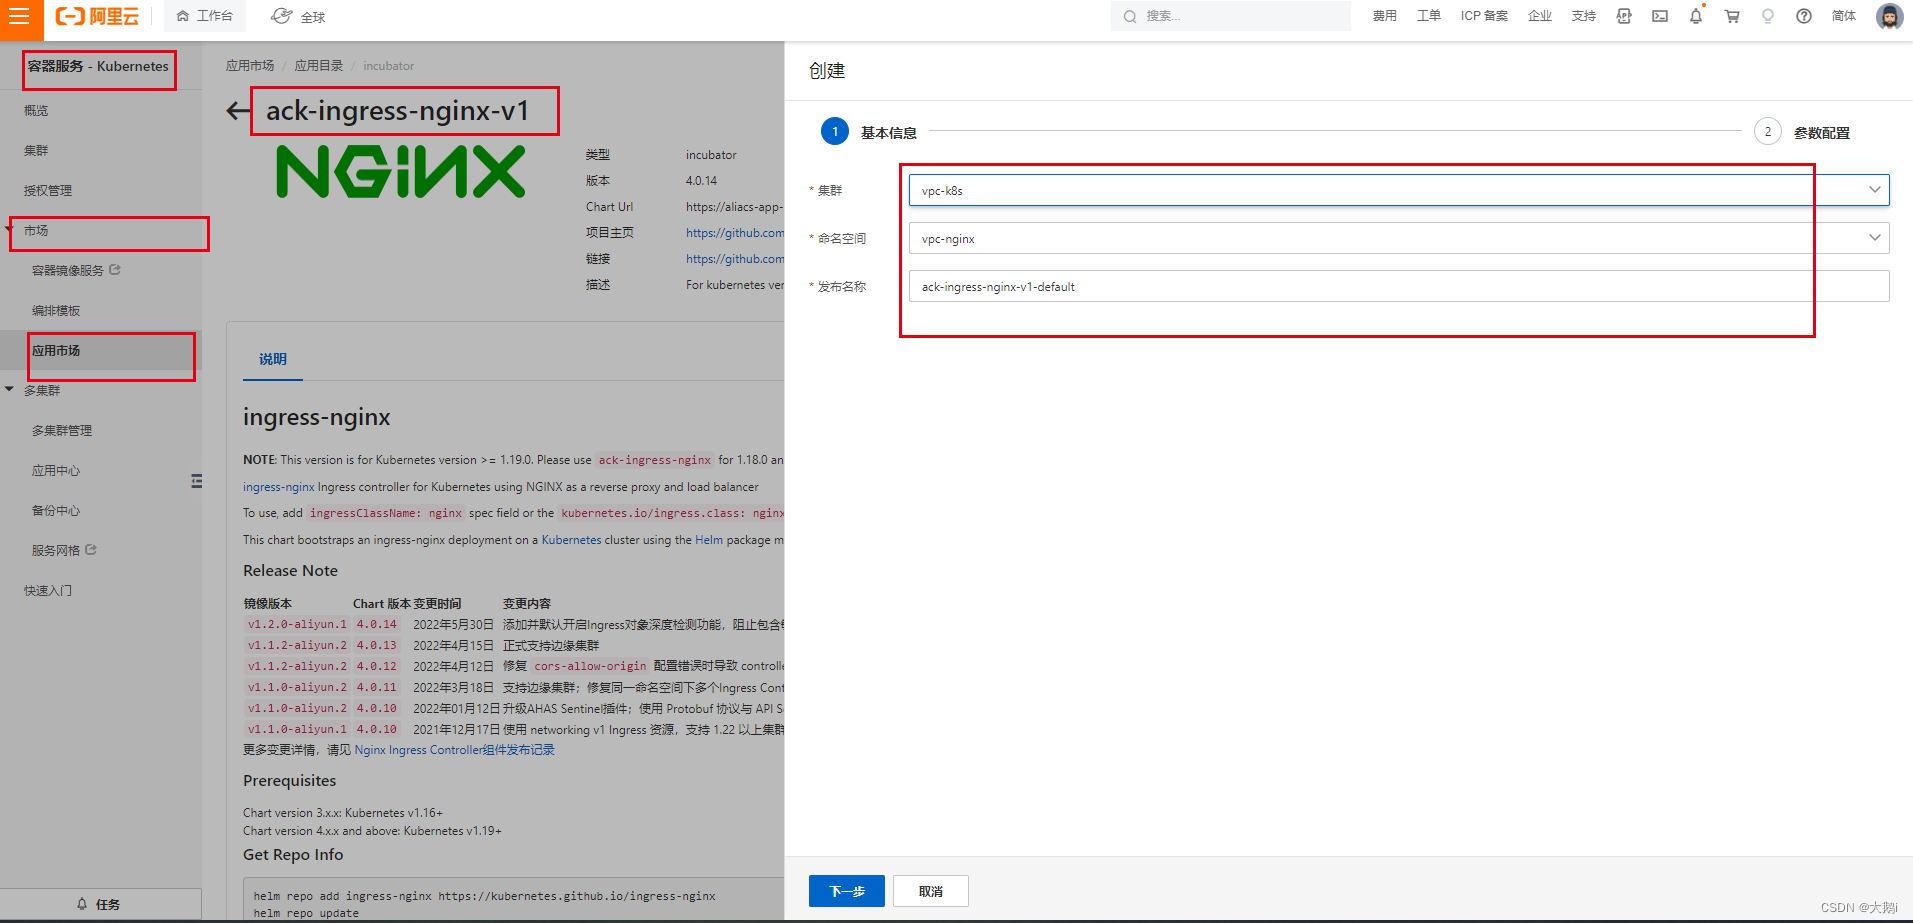The height and width of the screenshot is (923, 1913).
Task: Open 快速入门 in sidebar
Action: 48,591
